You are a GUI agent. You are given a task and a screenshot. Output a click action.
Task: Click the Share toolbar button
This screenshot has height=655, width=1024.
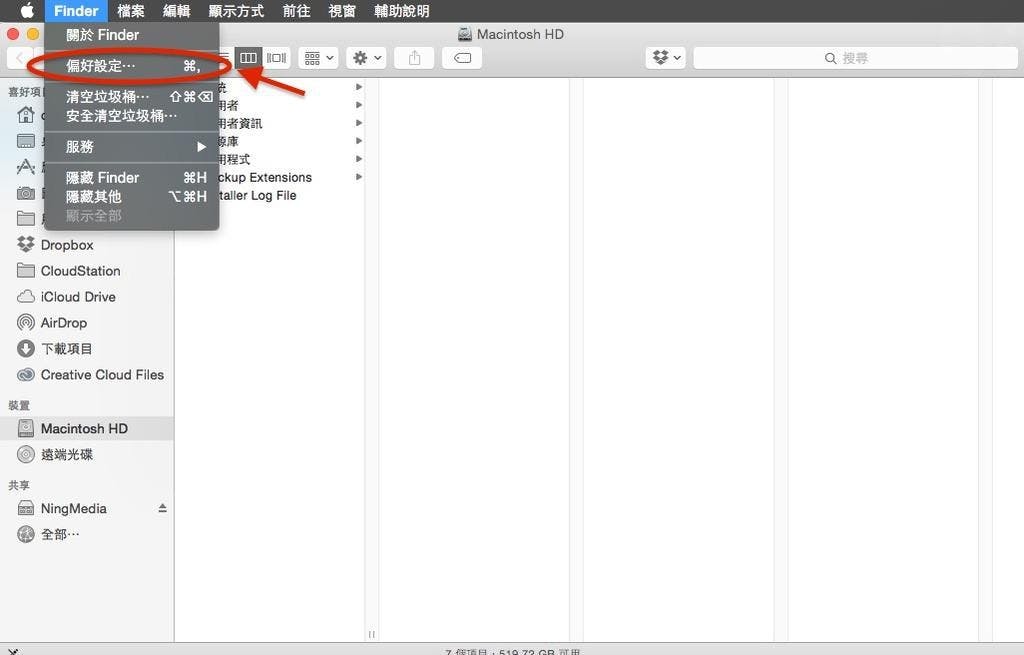click(x=414, y=58)
